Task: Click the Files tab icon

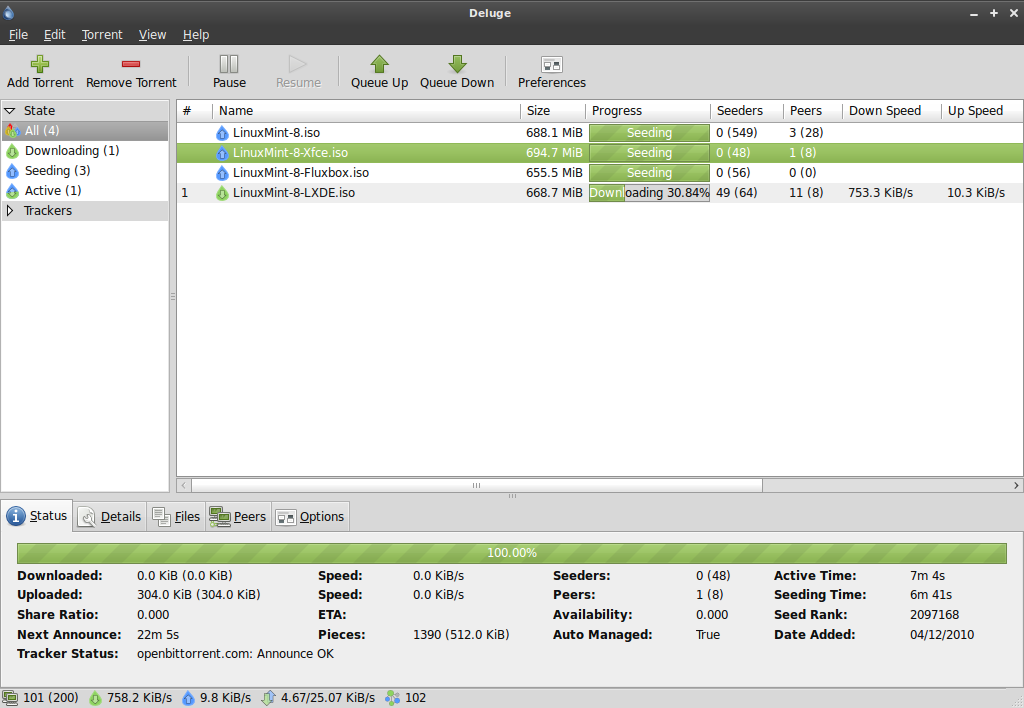Action: click(161, 517)
